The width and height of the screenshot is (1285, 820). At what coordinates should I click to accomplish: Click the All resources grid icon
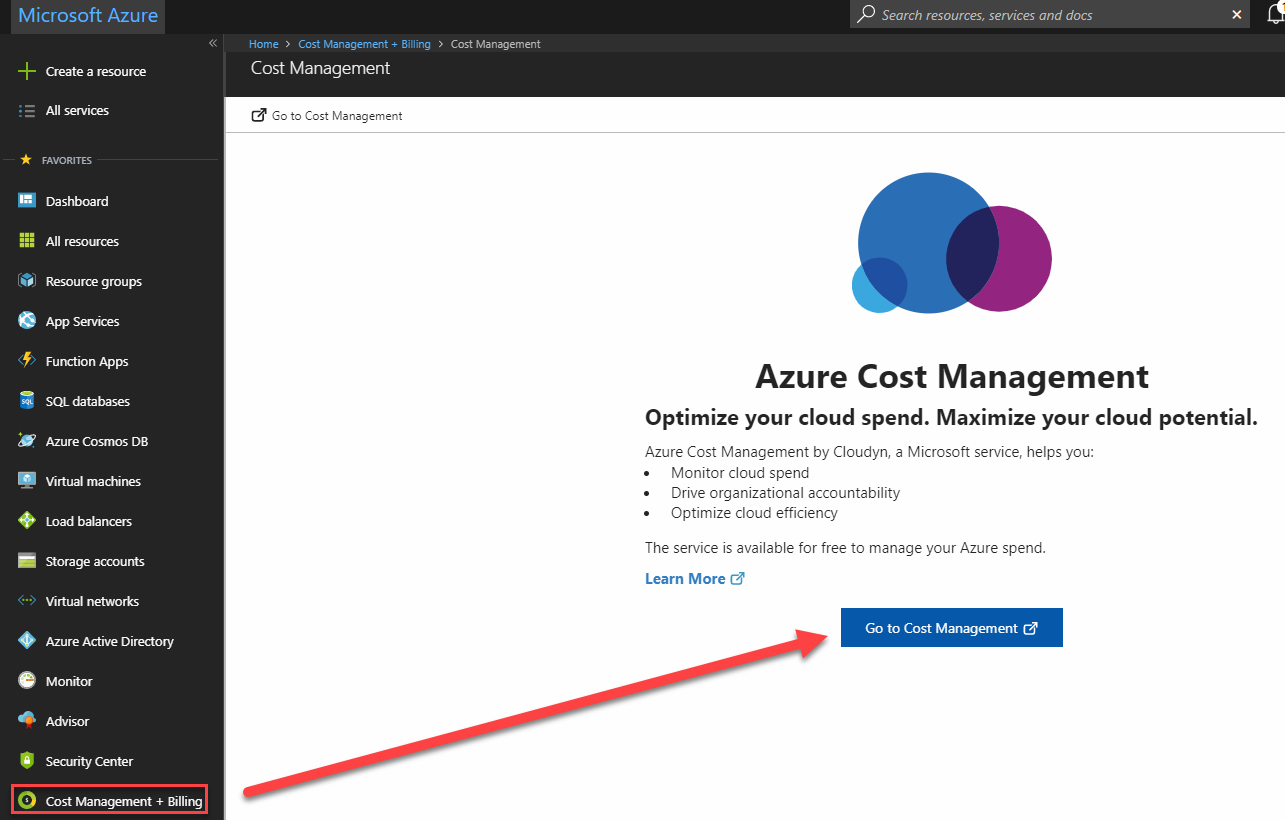27,241
